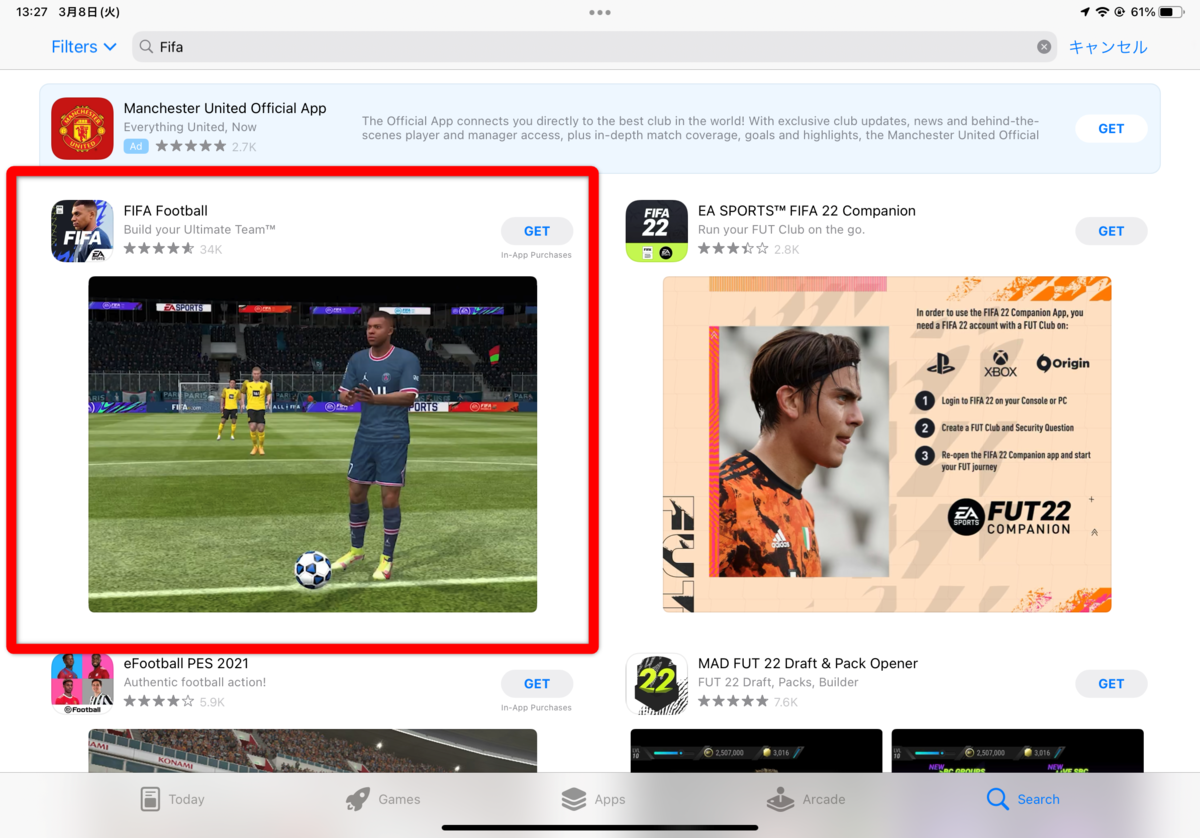Clear the search field text
1200x838 pixels.
tap(1044, 47)
